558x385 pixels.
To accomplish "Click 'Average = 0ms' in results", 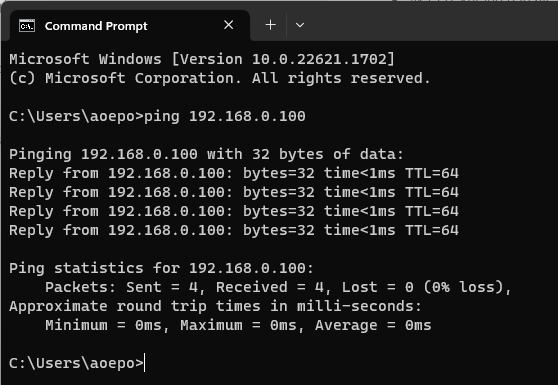I will tap(373, 326).
